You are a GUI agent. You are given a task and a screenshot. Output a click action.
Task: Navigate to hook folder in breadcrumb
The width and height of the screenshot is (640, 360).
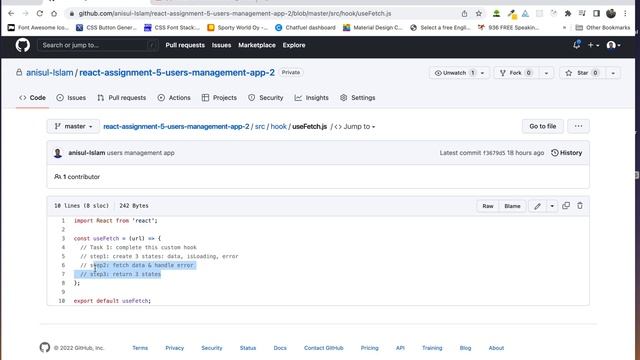(x=278, y=127)
